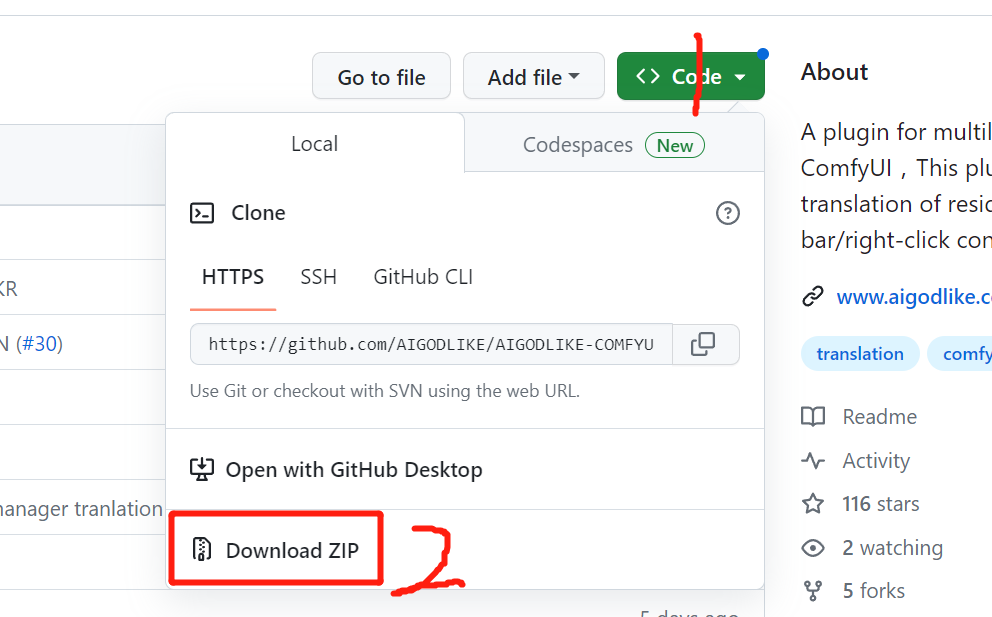This screenshot has height=617, width=992.
Task: Switch to the Codespaces tab
Action: pos(614,145)
